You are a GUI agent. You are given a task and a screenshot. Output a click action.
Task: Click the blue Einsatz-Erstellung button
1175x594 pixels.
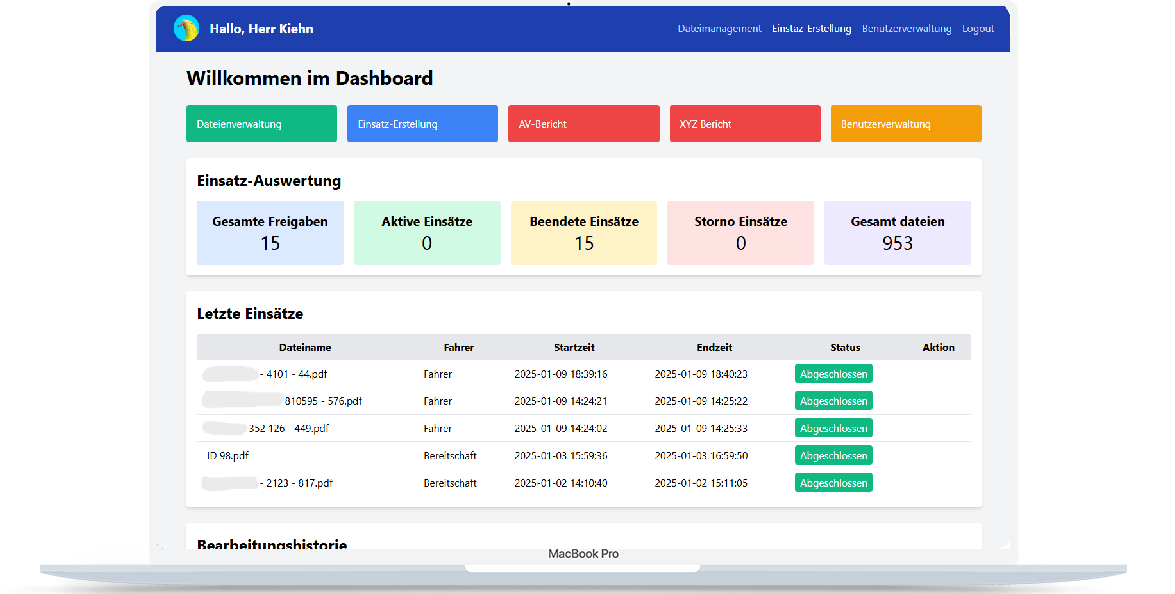[422, 124]
